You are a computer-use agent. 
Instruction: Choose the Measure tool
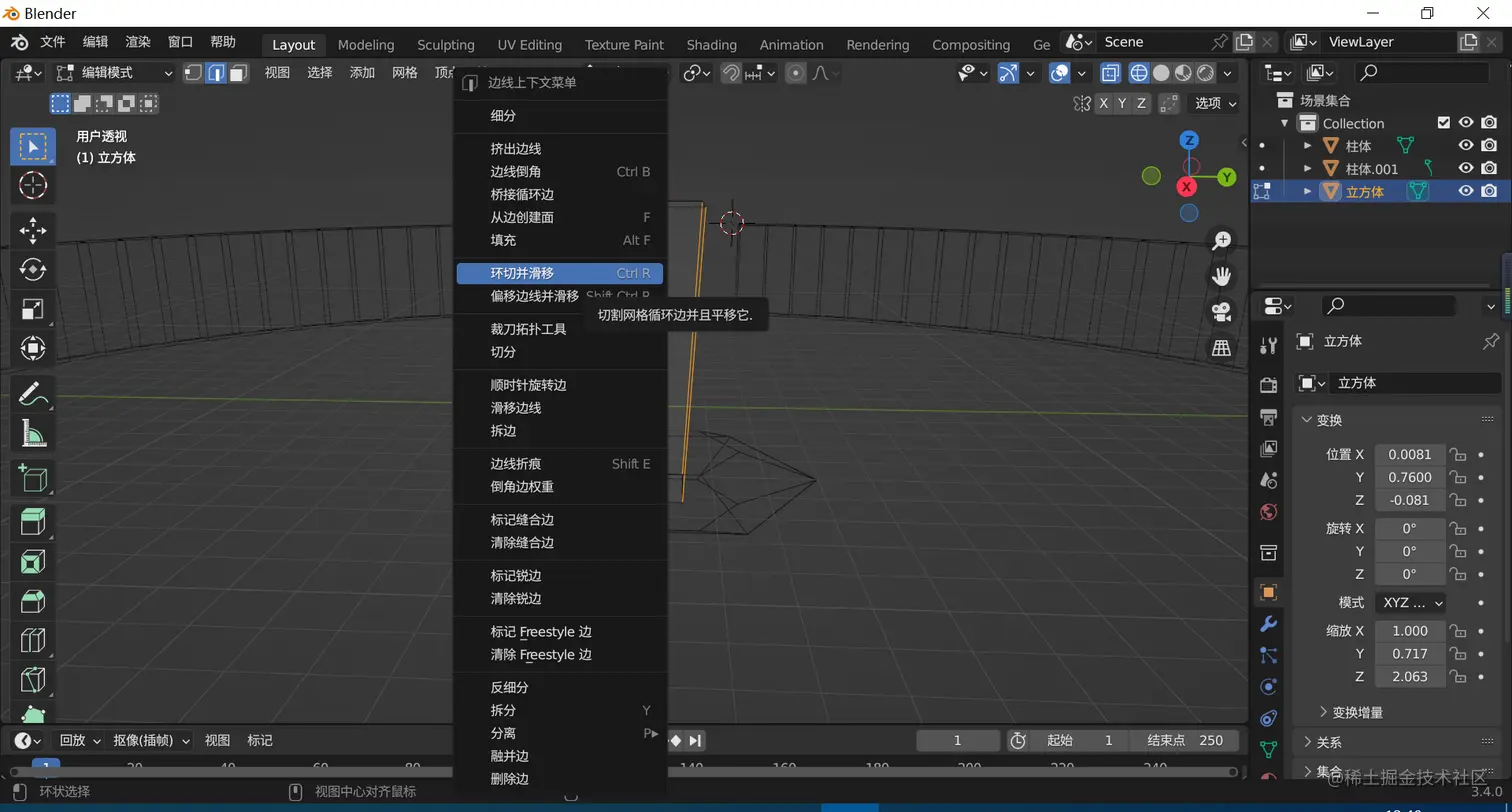[x=33, y=433]
